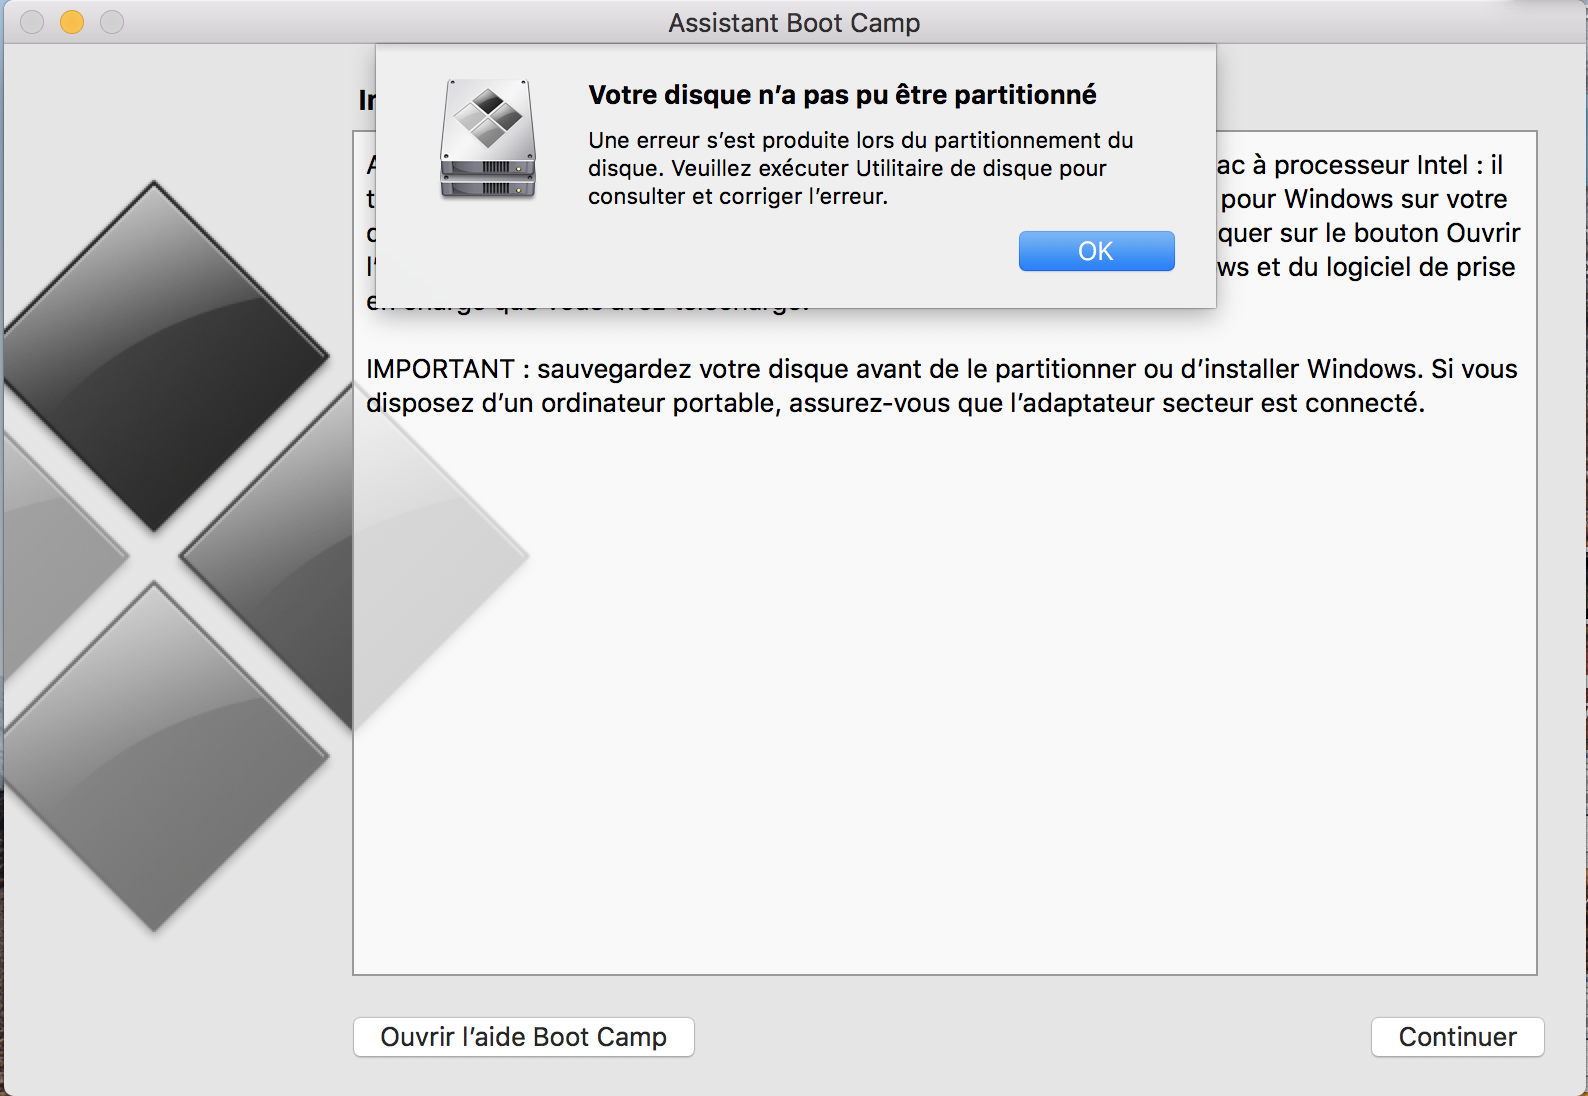Click the blue OK button
Image resolution: width=1588 pixels, height=1096 pixels.
coord(1096,251)
